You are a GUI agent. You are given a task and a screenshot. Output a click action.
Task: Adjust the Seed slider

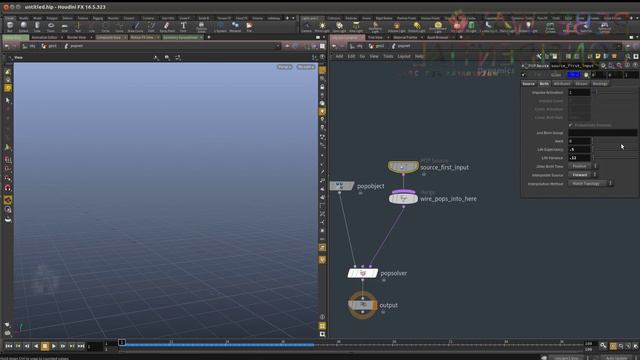coord(614,141)
